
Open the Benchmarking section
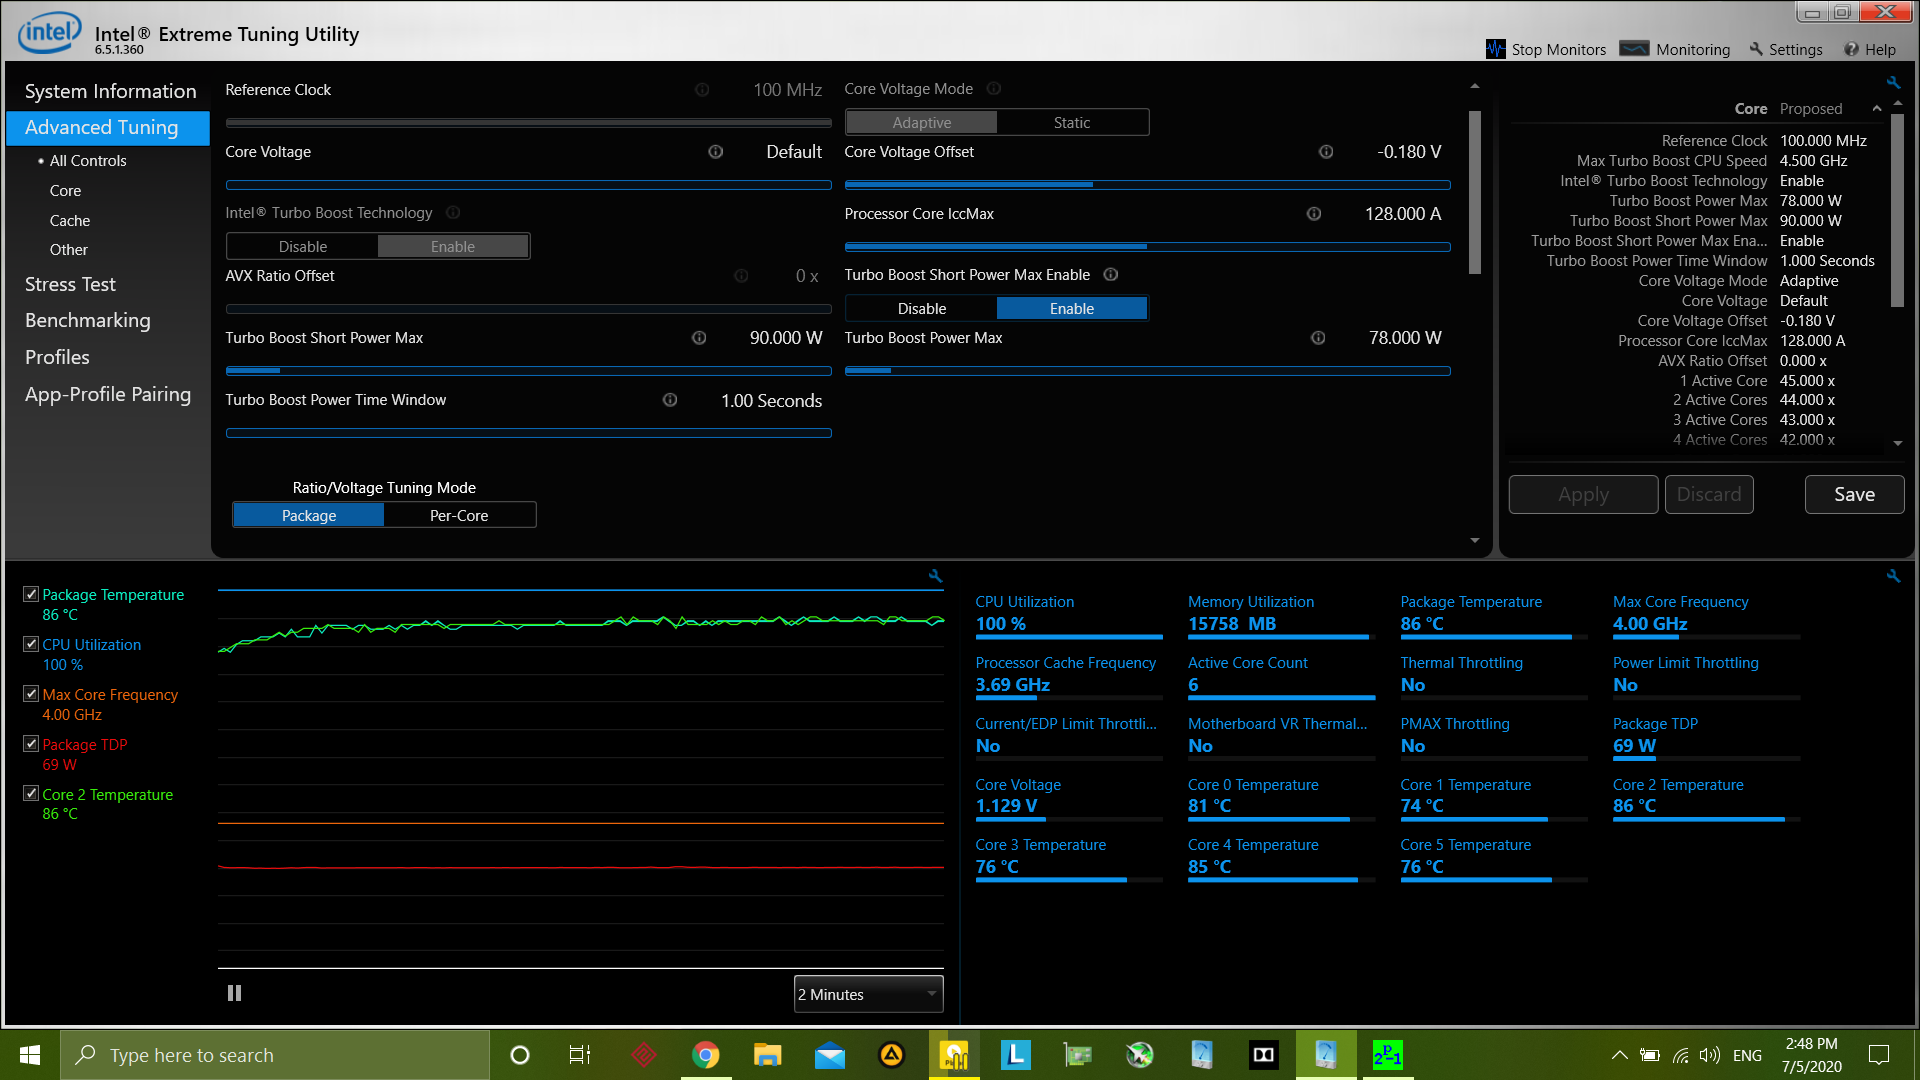88,320
